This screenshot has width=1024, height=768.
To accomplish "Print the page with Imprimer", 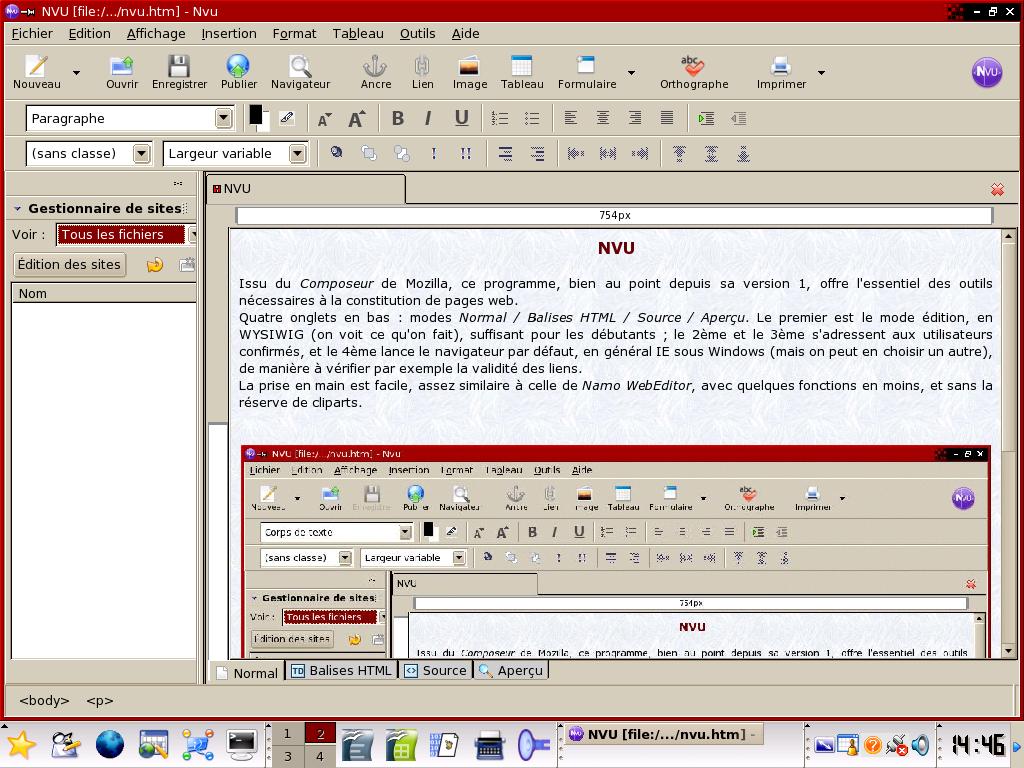I will [x=781, y=72].
